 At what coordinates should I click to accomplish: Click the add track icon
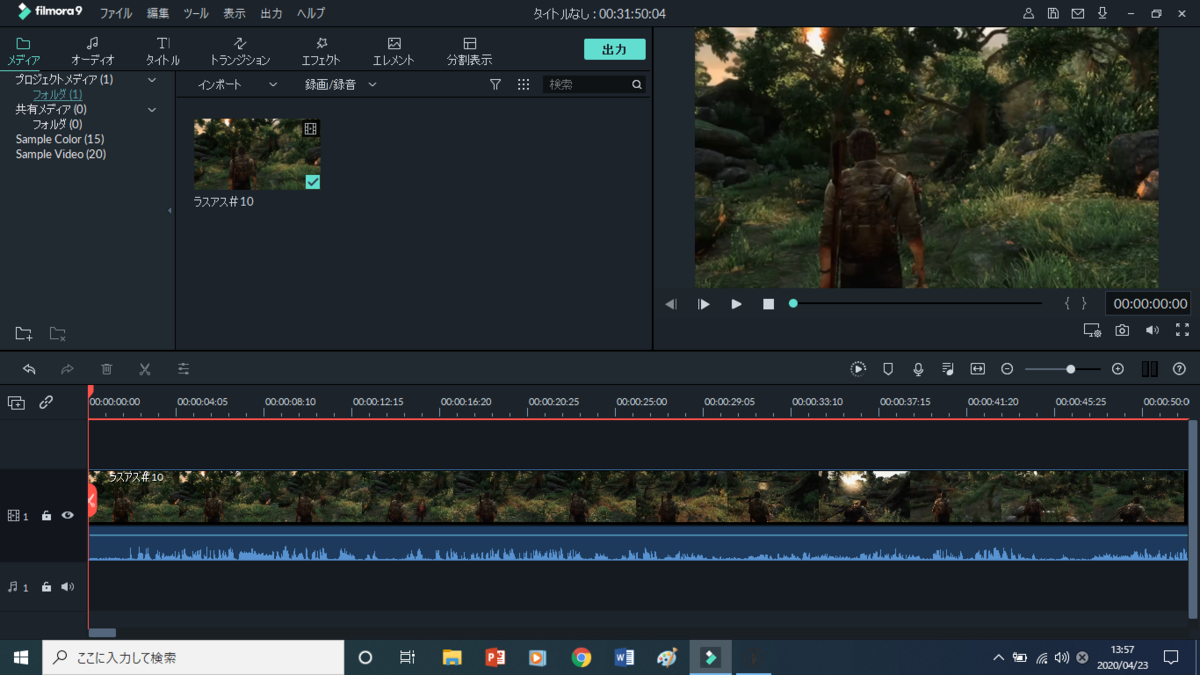tap(16, 402)
